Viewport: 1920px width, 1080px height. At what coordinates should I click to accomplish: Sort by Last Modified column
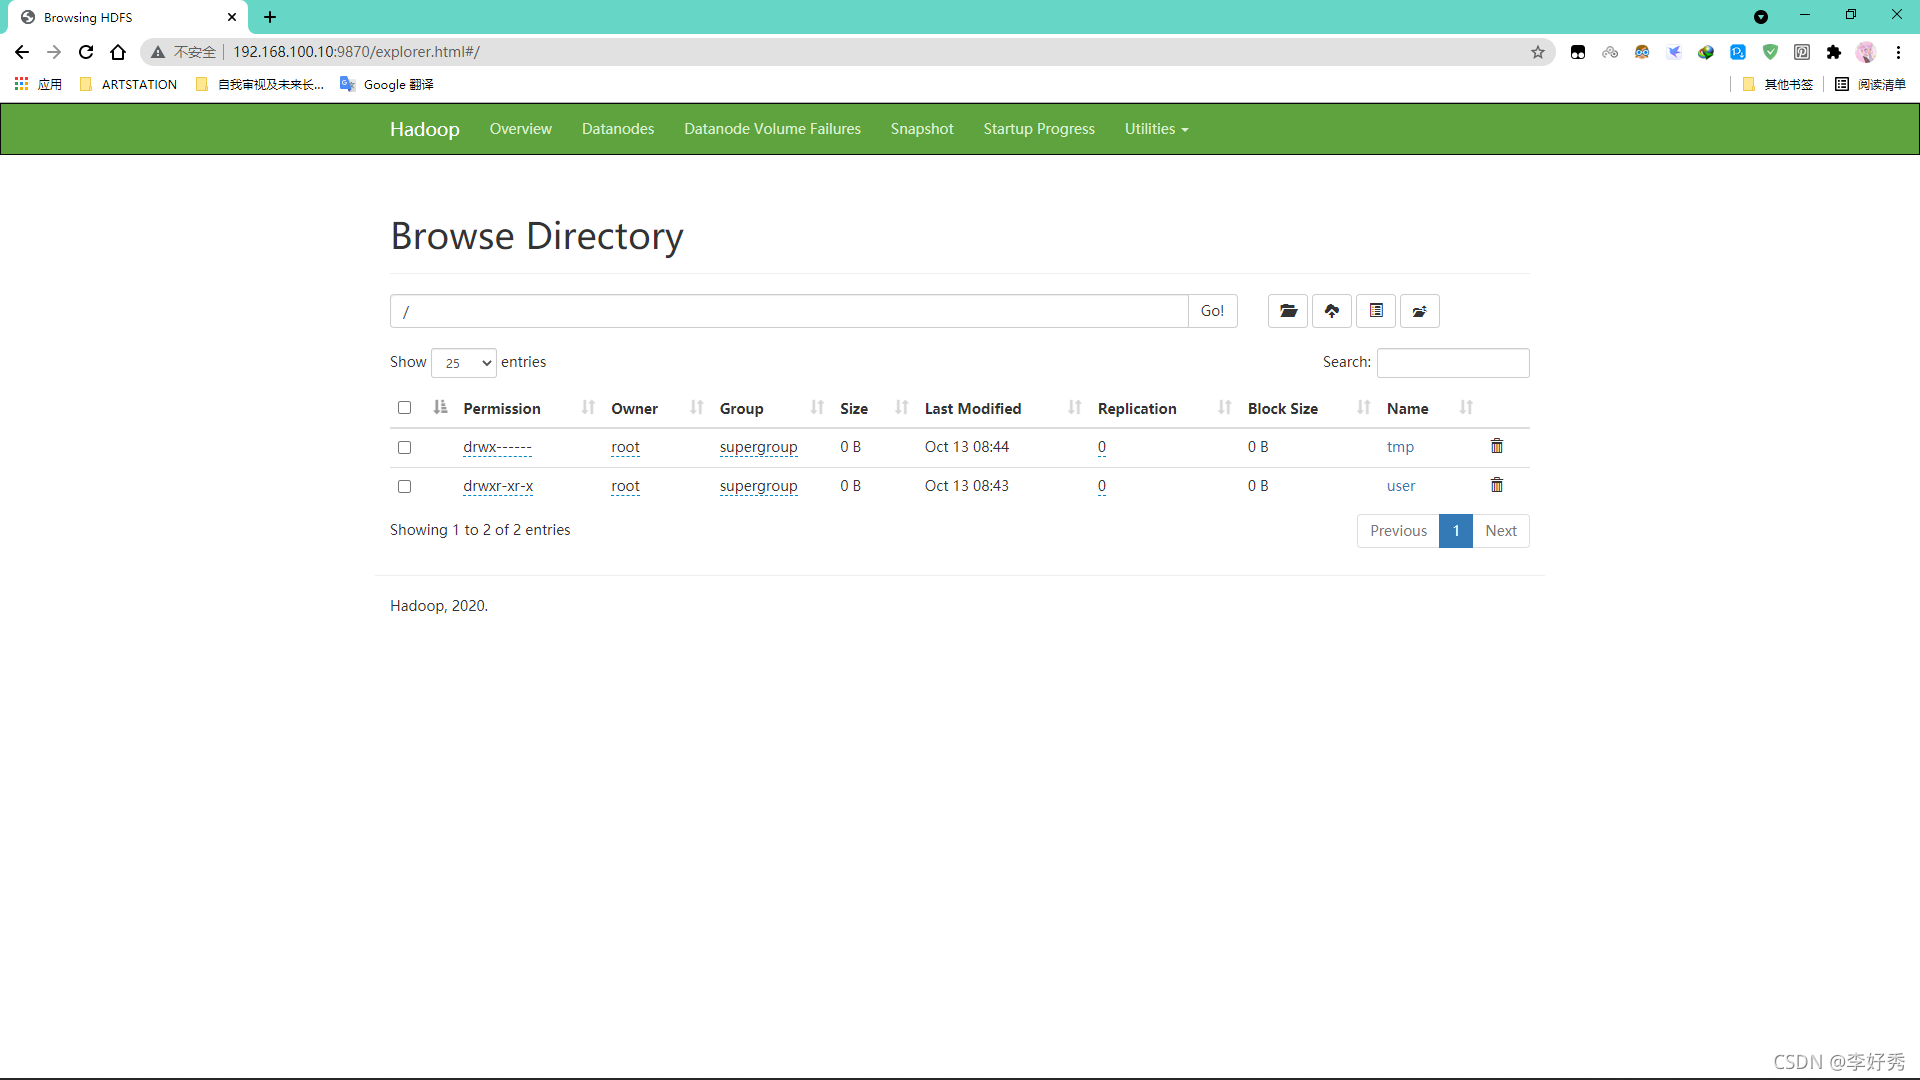click(972, 407)
